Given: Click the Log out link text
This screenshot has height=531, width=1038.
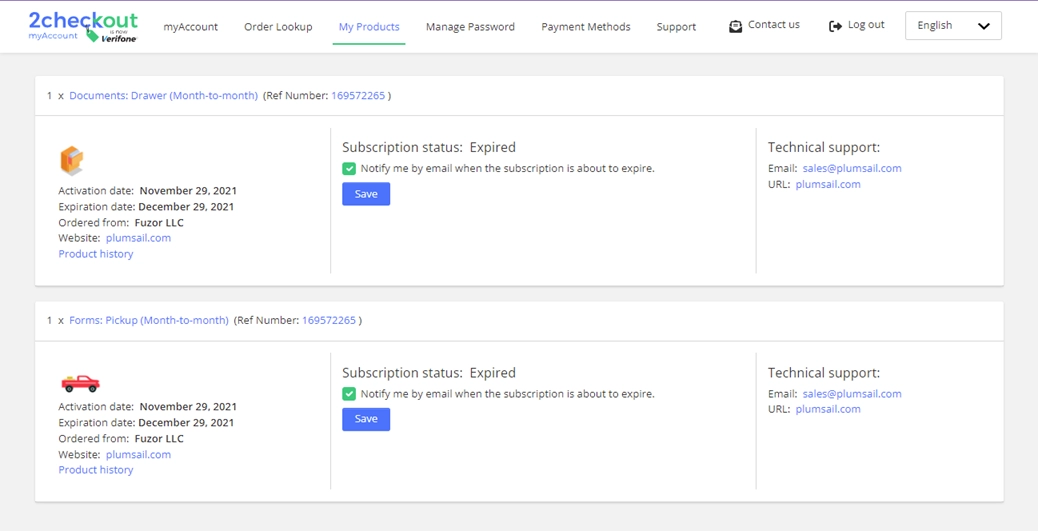Looking at the screenshot, I should pyautogui.click(x=866, y=24).
